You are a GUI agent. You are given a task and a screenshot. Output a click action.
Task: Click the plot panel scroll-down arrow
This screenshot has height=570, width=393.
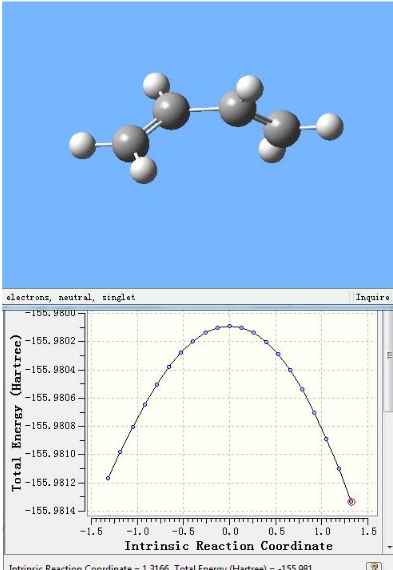tap(389, 547)
